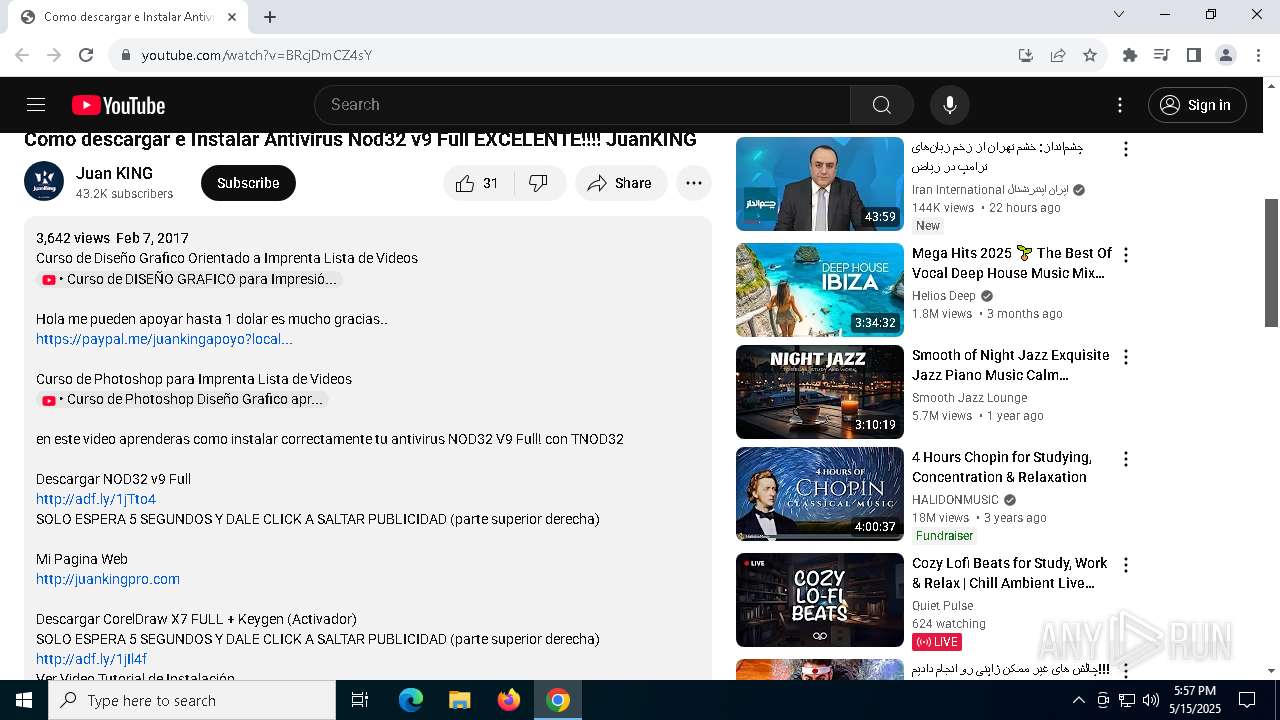This screenshot has height=720, width=1280.
Task: Click the YouTube search field
Action: tap(582, 105)
